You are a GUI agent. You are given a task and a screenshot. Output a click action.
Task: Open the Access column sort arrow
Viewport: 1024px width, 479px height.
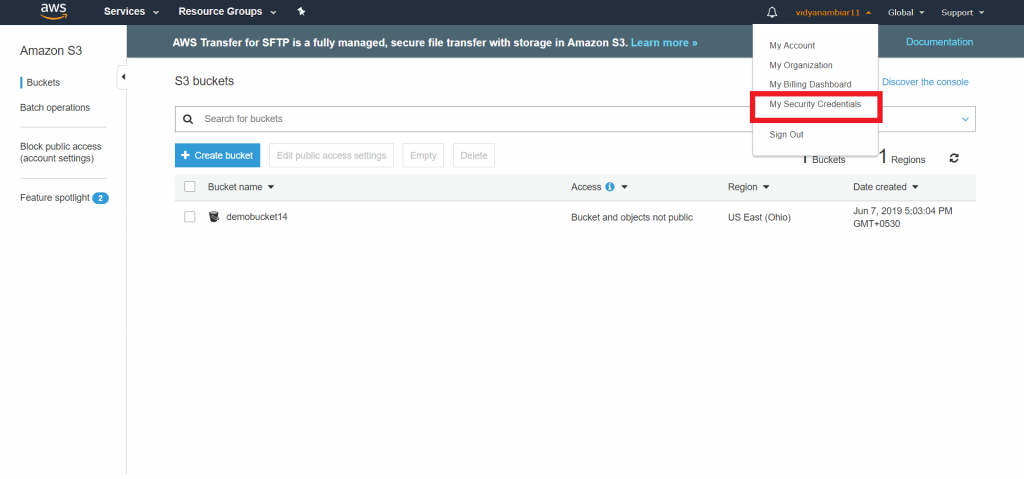point(624,187)
